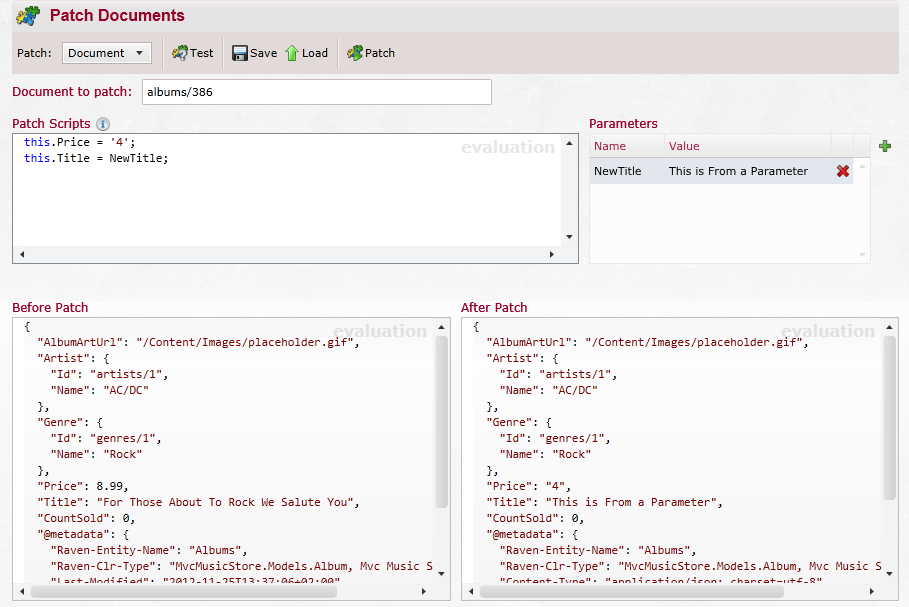Click Patch Scripts editor scroll up arrow
This screenshot has height=607, width=909.
coord(569,143)
